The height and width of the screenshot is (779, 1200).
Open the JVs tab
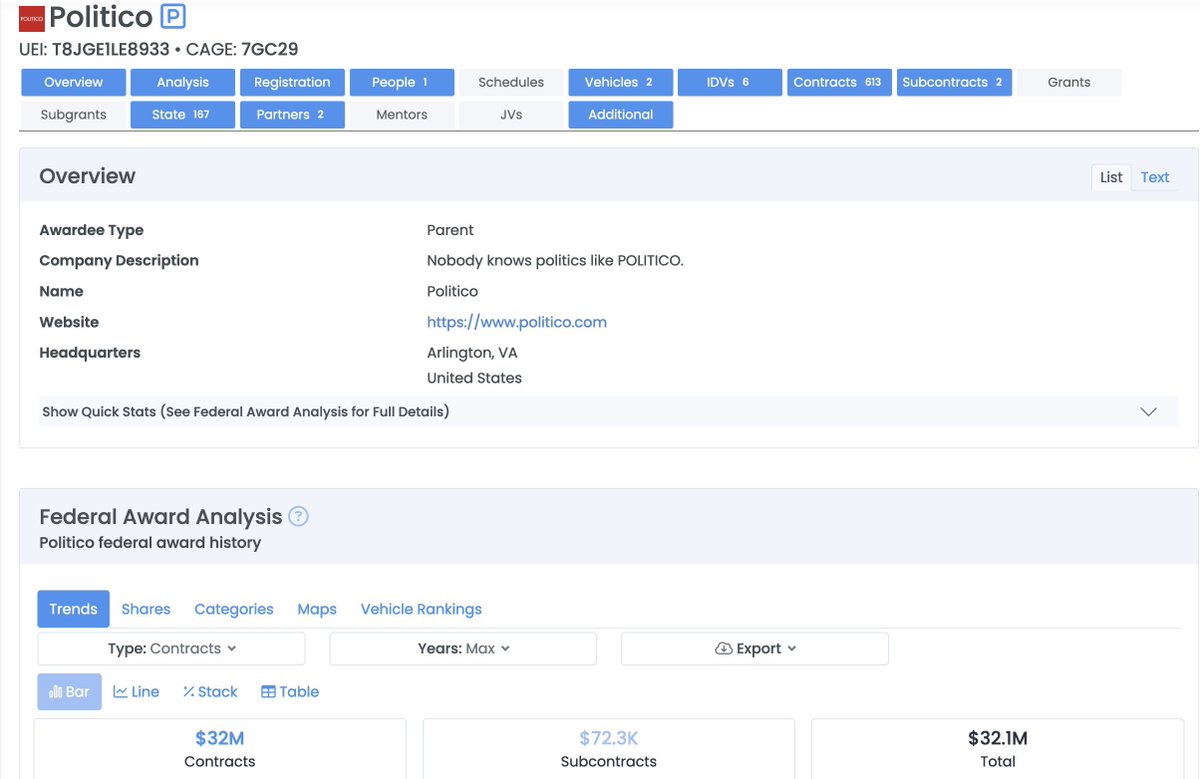[511, 114]
